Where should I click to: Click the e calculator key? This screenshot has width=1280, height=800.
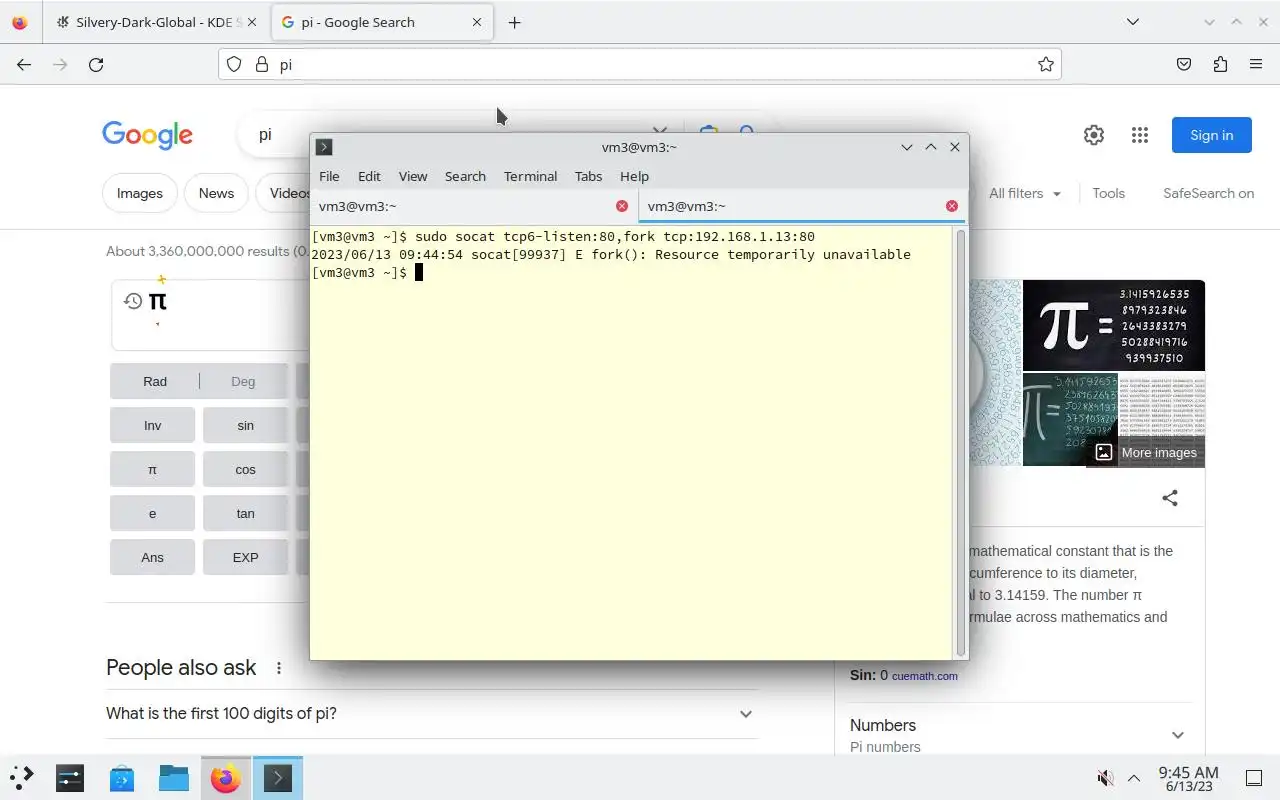point(152,513)
